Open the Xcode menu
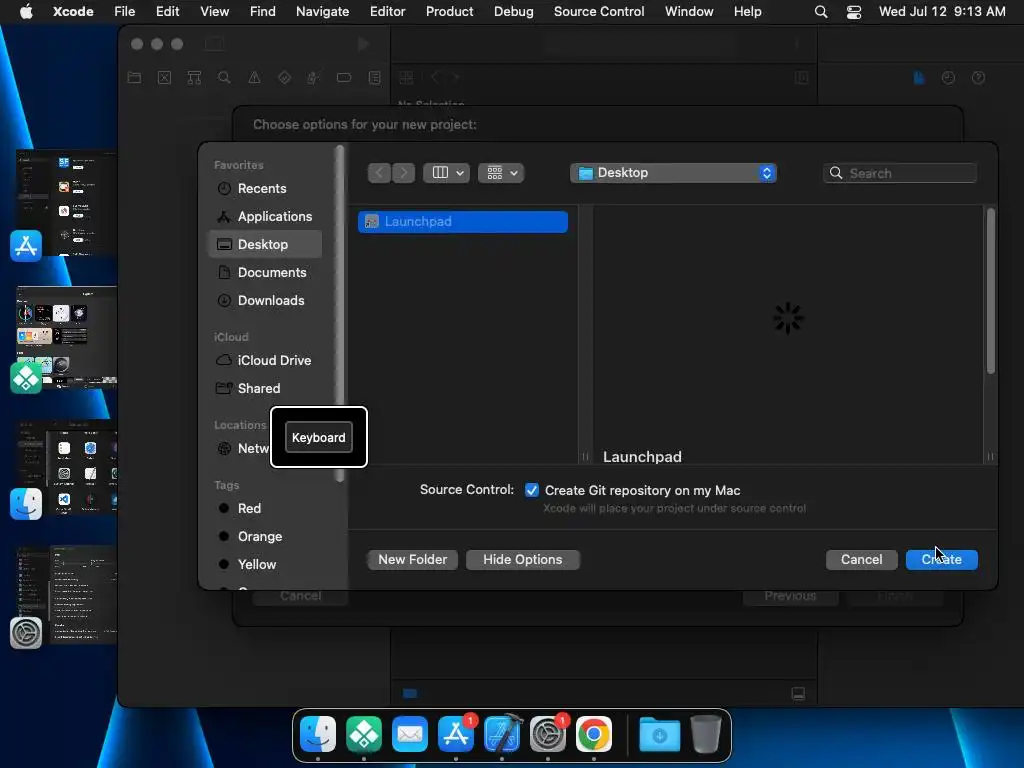 [x=73, y=11]
